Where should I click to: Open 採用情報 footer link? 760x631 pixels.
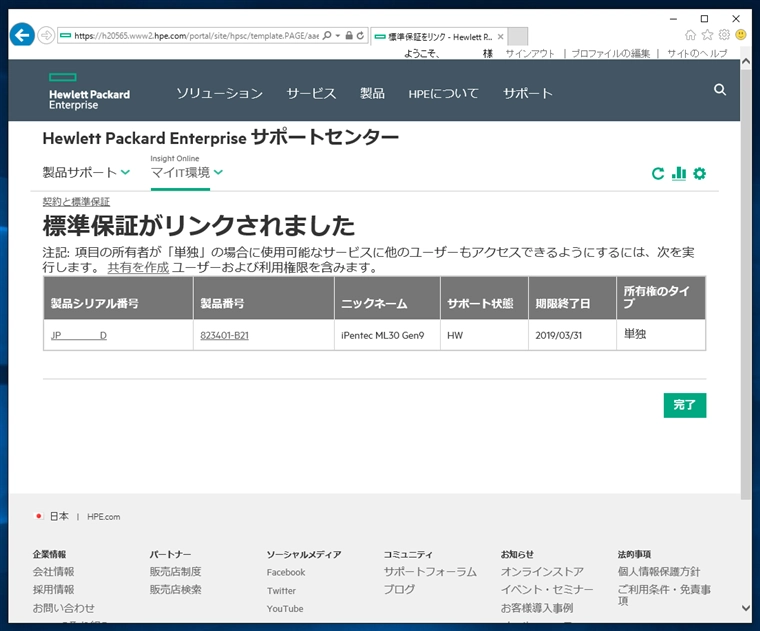click(53, 590)
